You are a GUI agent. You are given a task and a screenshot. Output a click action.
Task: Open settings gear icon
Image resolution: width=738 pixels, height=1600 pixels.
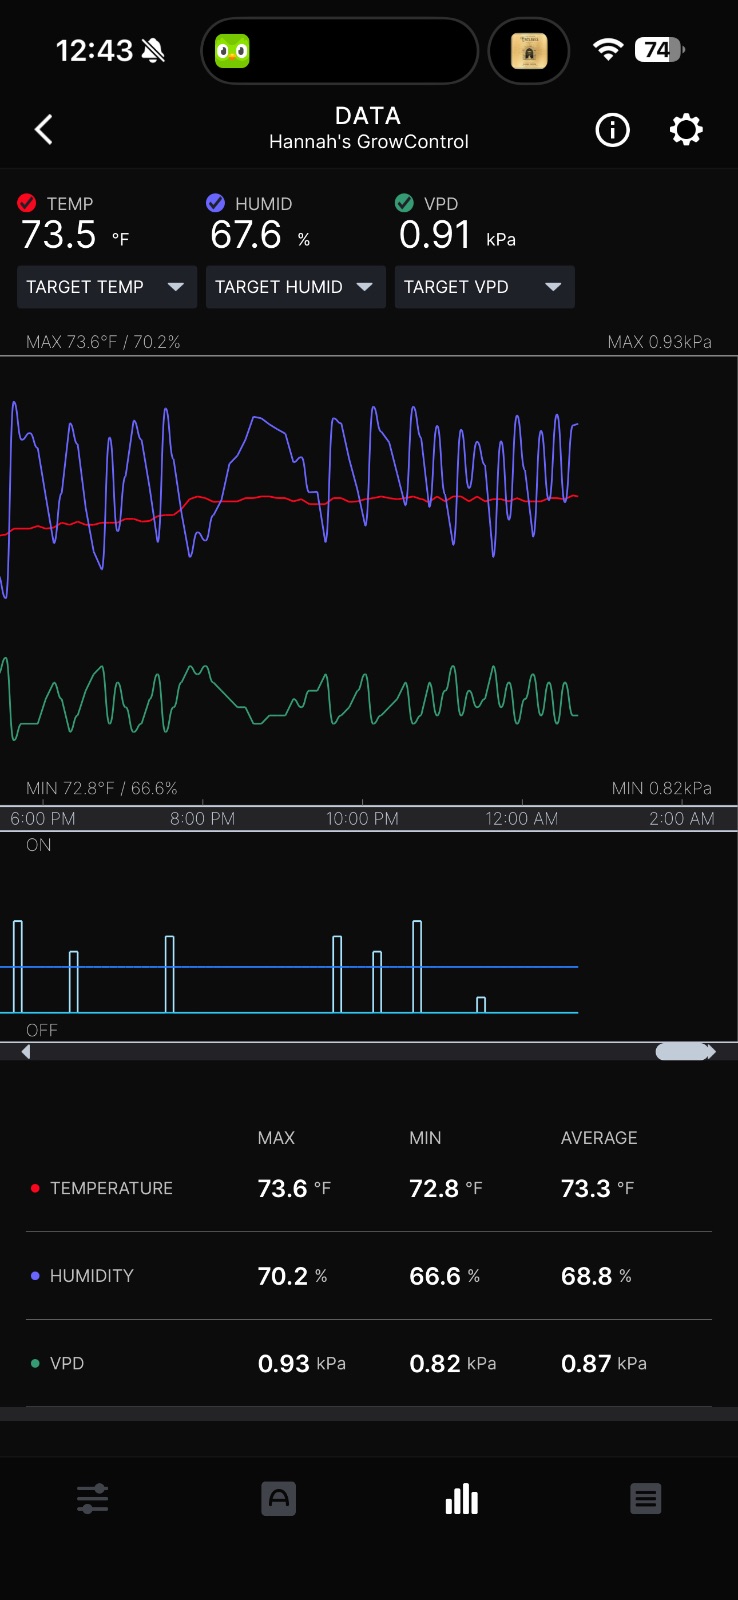(686, 129)
